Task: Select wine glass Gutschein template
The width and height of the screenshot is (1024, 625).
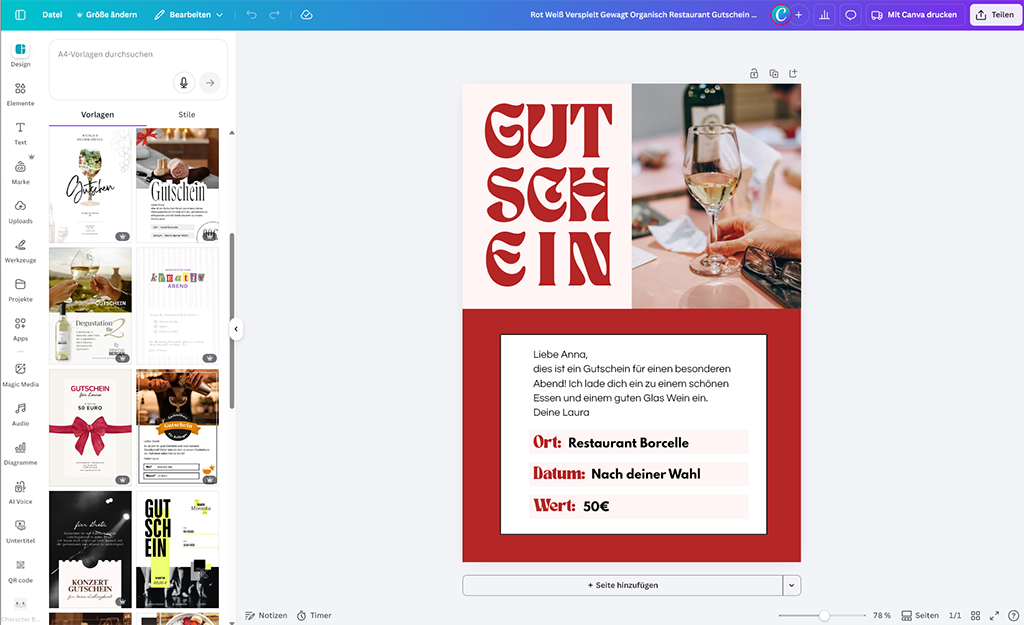Action: (90, 185)
